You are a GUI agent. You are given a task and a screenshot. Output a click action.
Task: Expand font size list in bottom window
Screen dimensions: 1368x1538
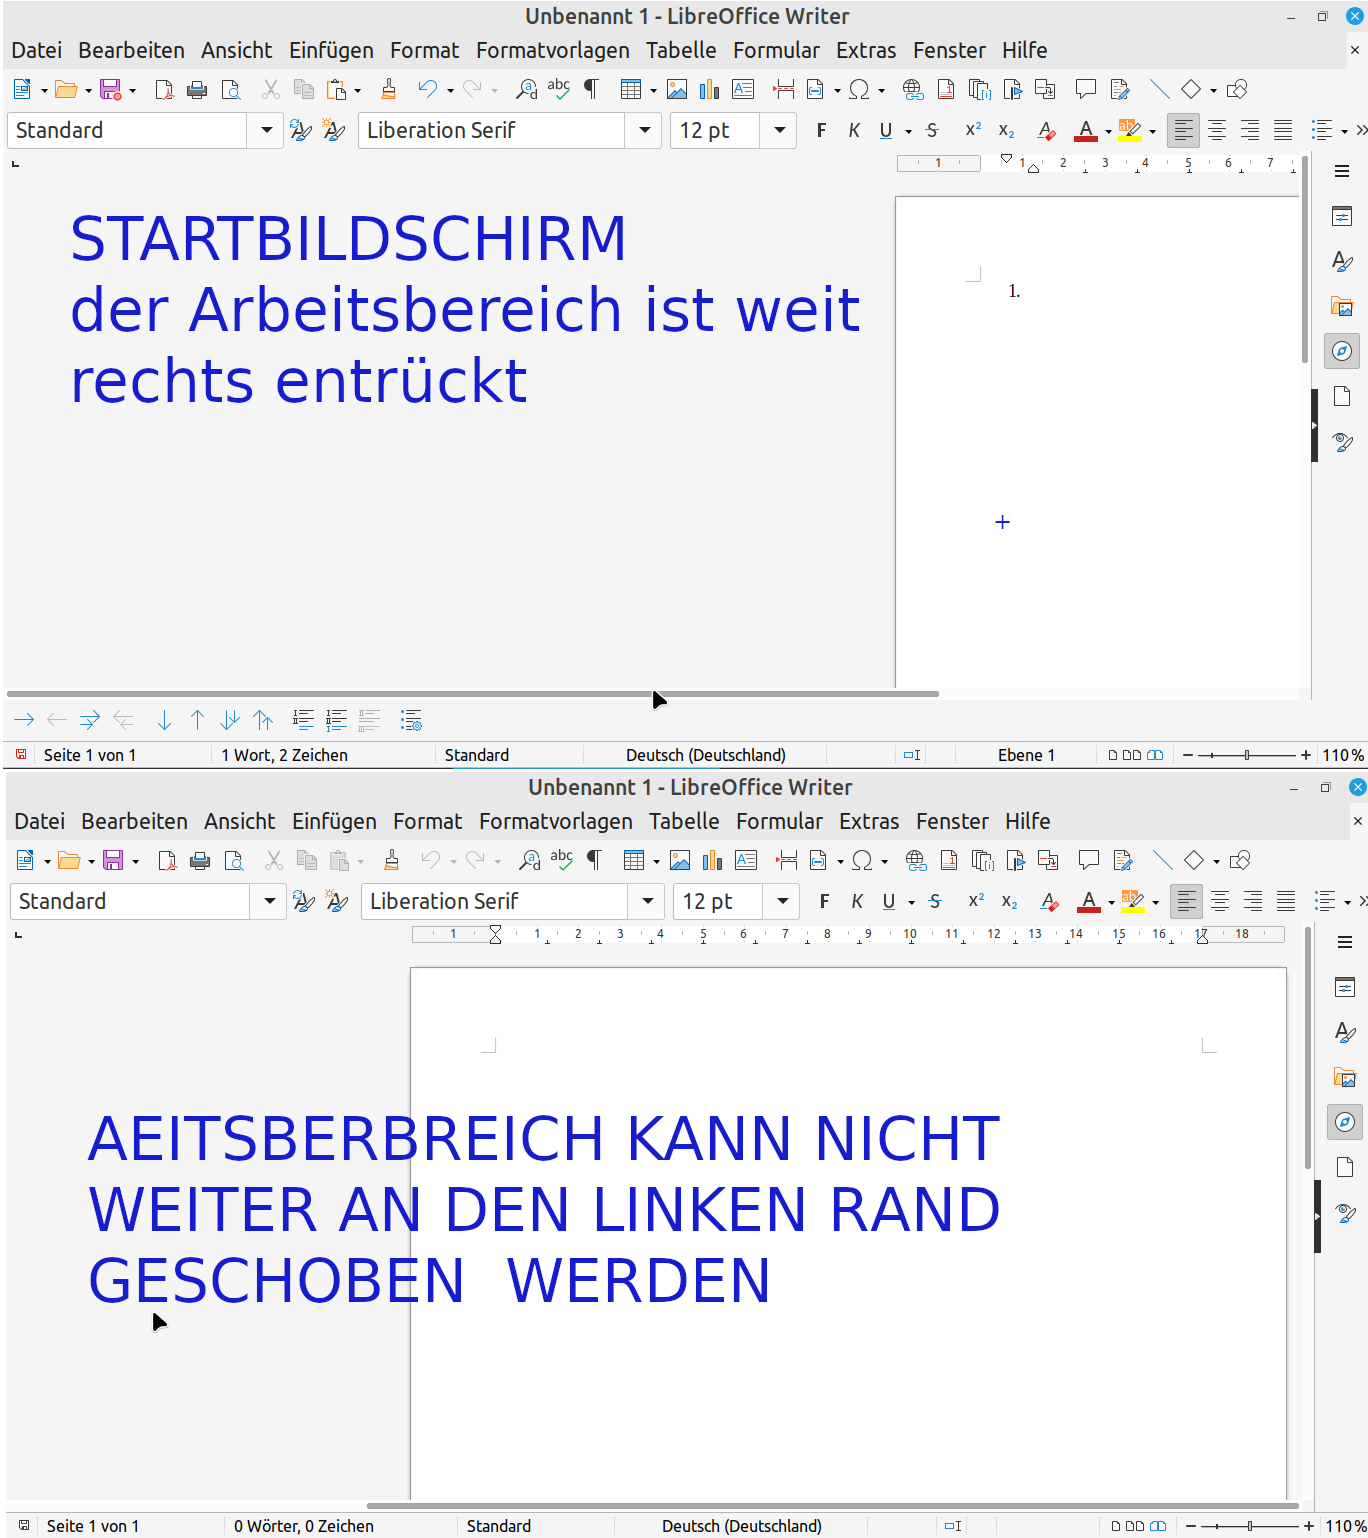click(783, 902)
